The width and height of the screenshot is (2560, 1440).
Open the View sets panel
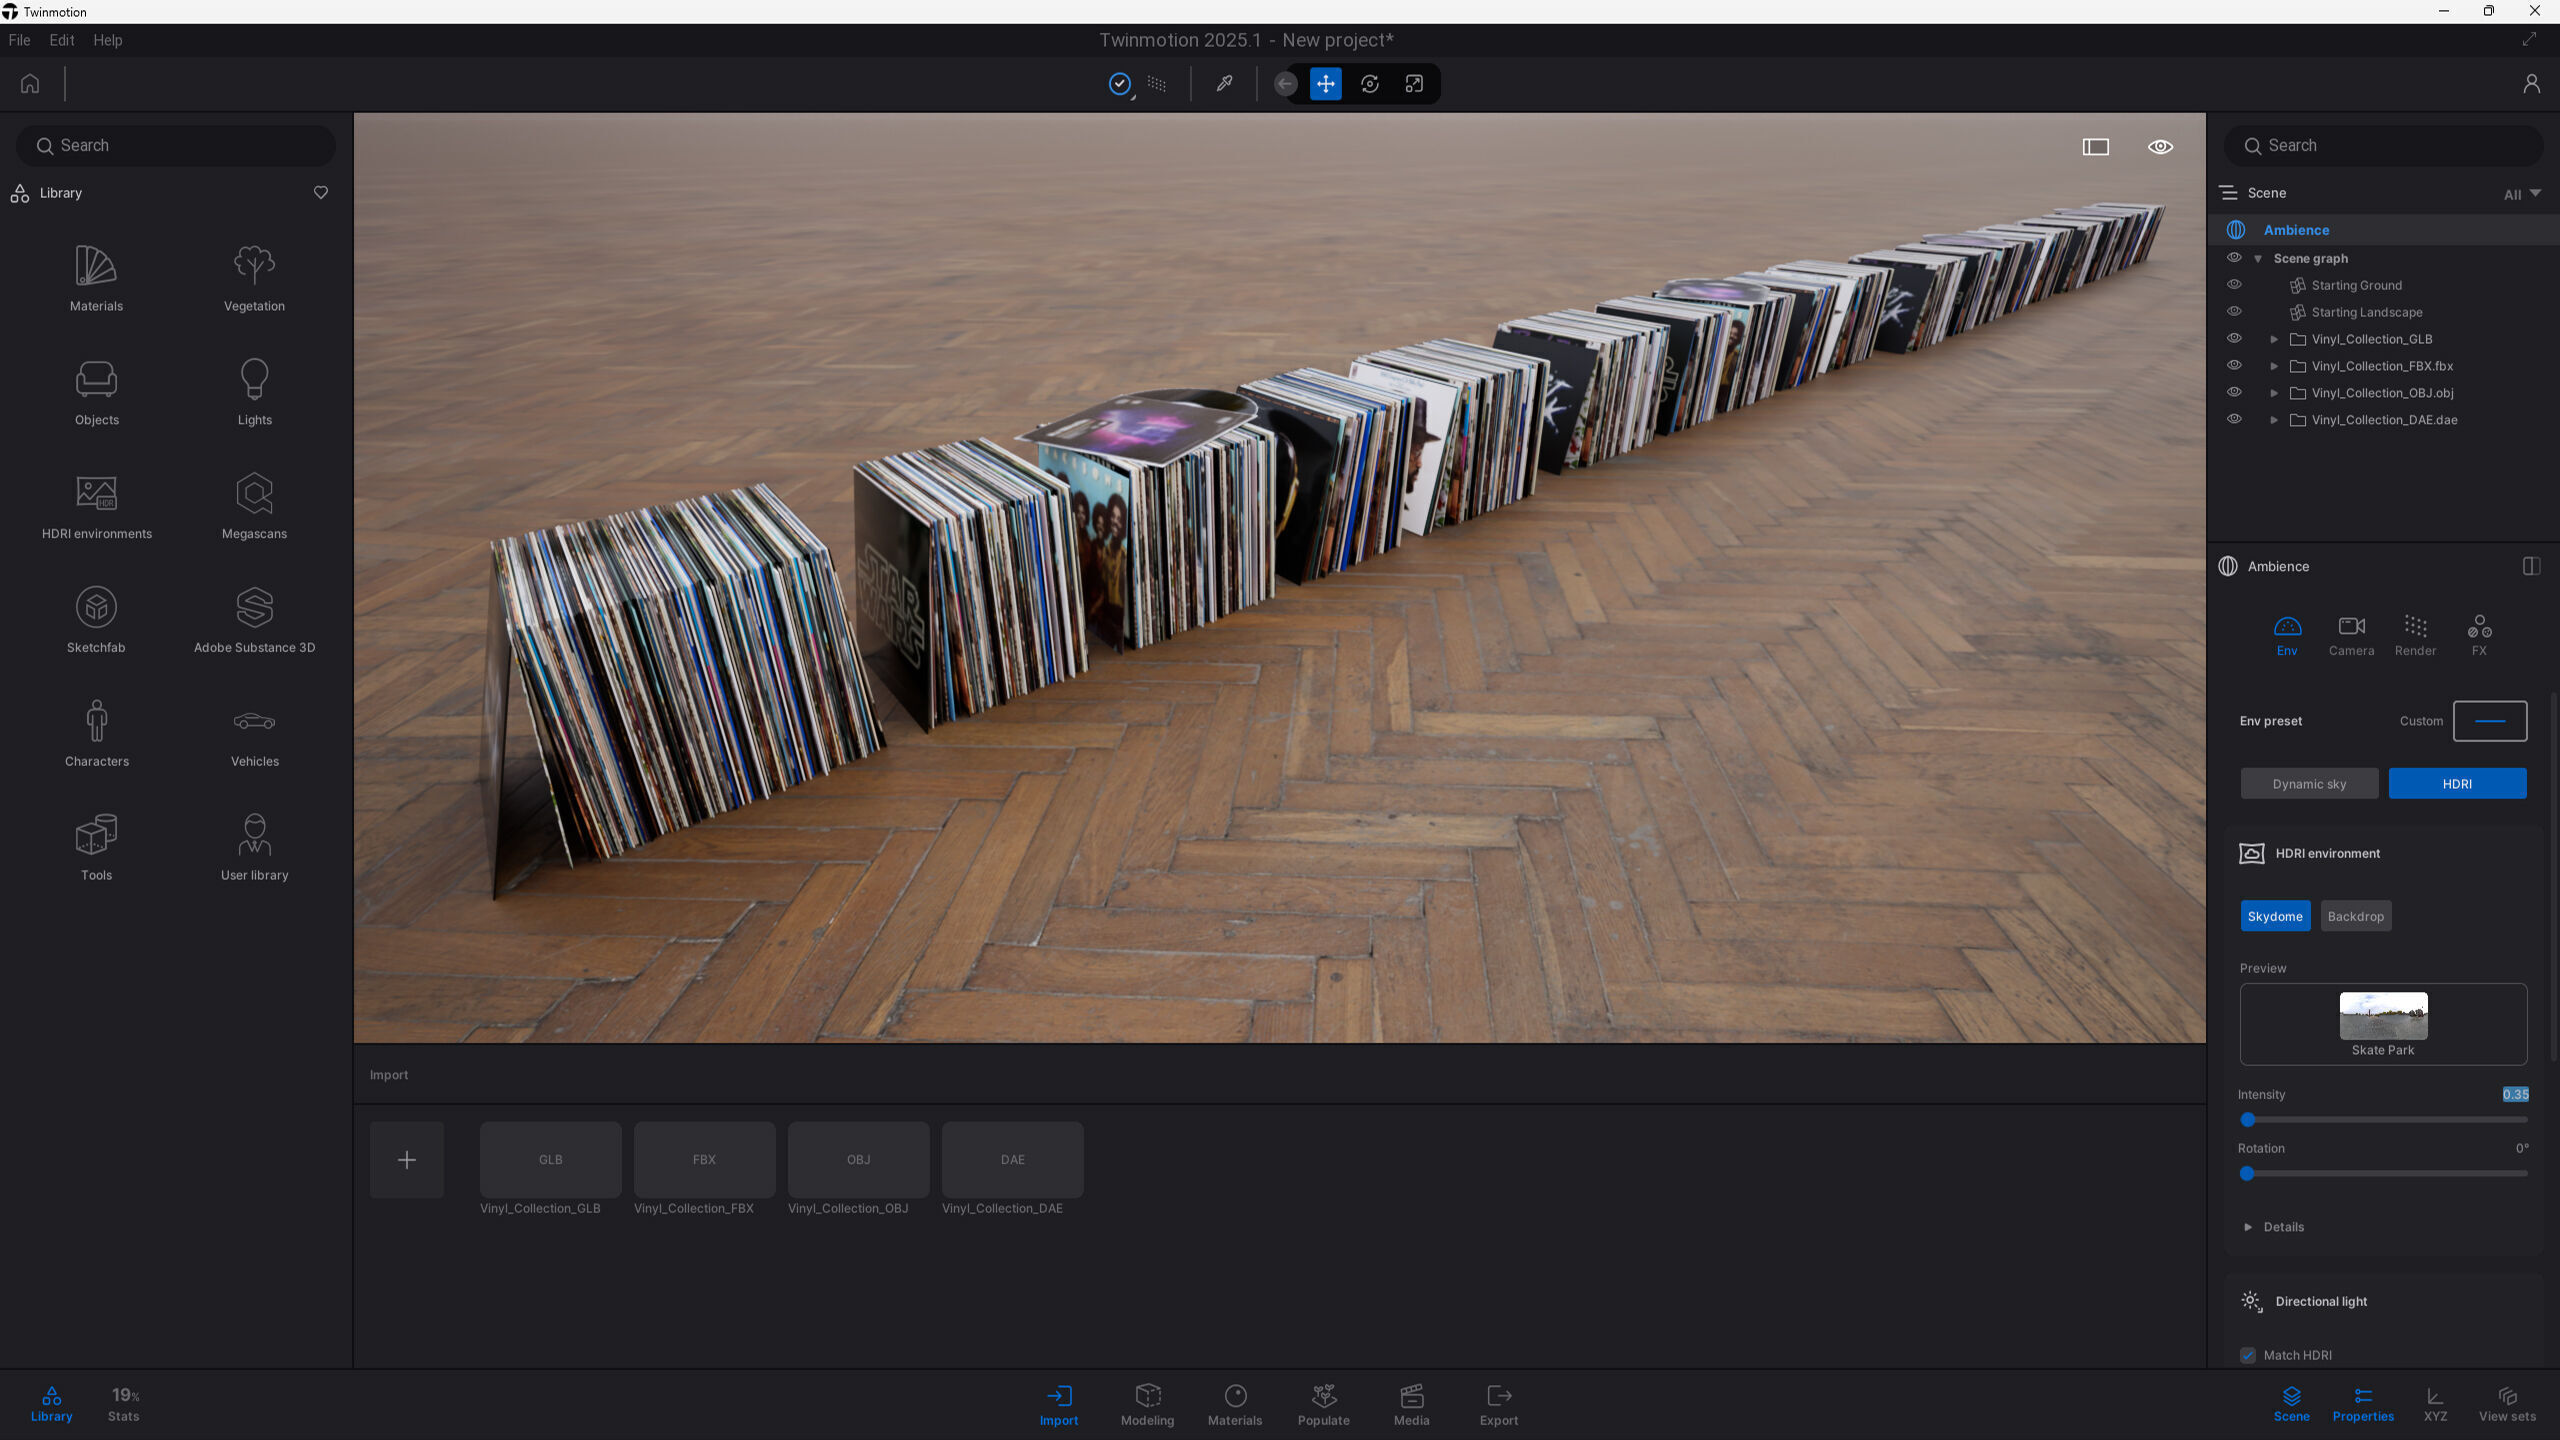(x=2507, y=1404)
